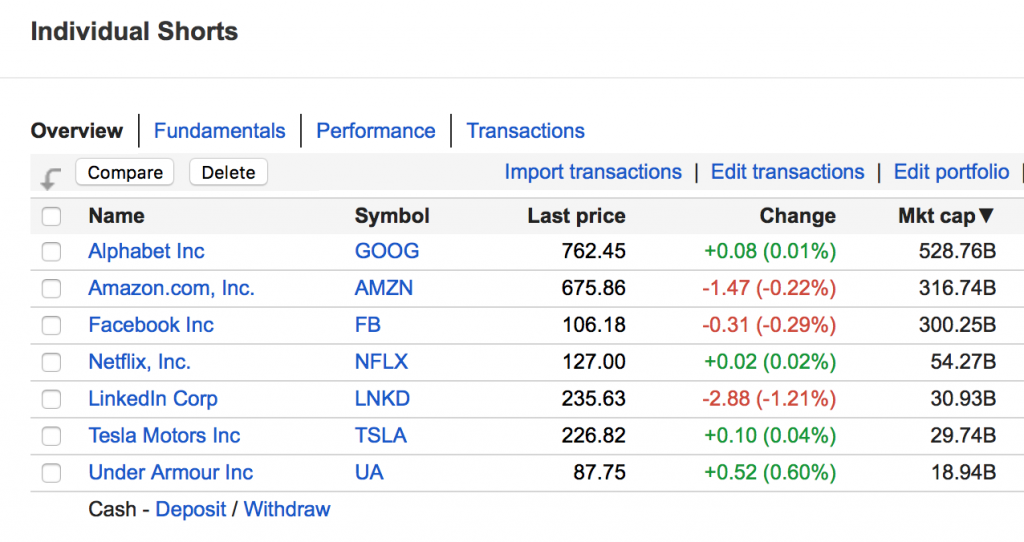Click the GOOG symbol link
The width and height of the screenshot is (1024, 542).
pyautogui.click(x=387, y=251)
